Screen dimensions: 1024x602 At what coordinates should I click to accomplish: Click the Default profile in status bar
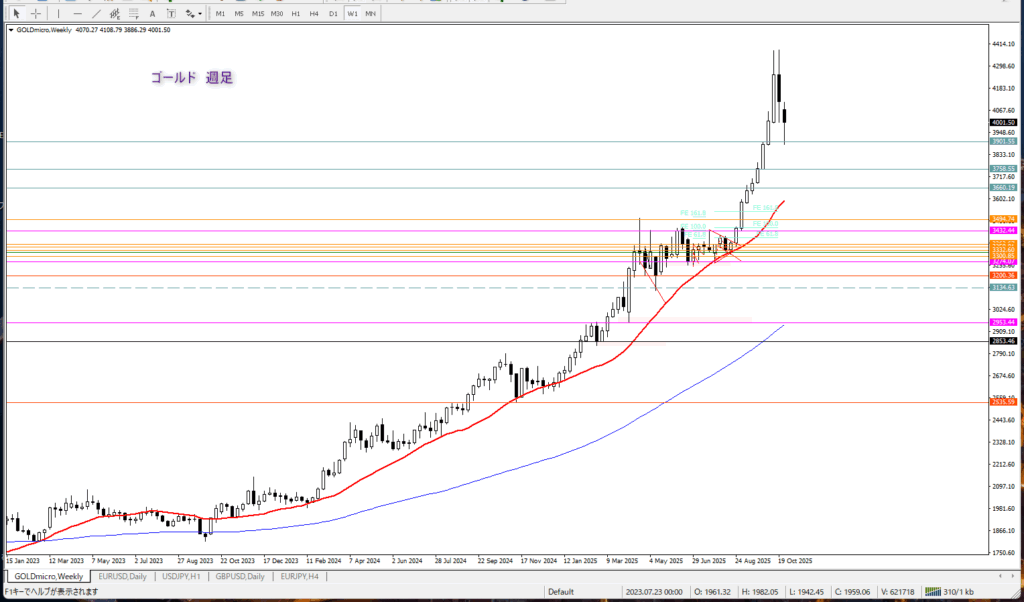(561, 591)
